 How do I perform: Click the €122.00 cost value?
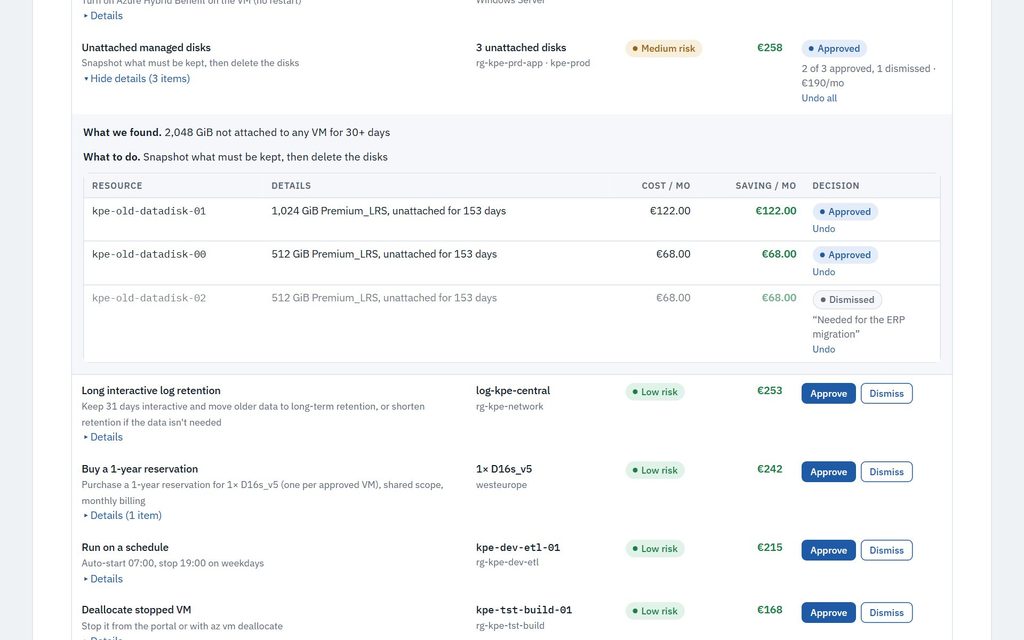pos(670,211)
